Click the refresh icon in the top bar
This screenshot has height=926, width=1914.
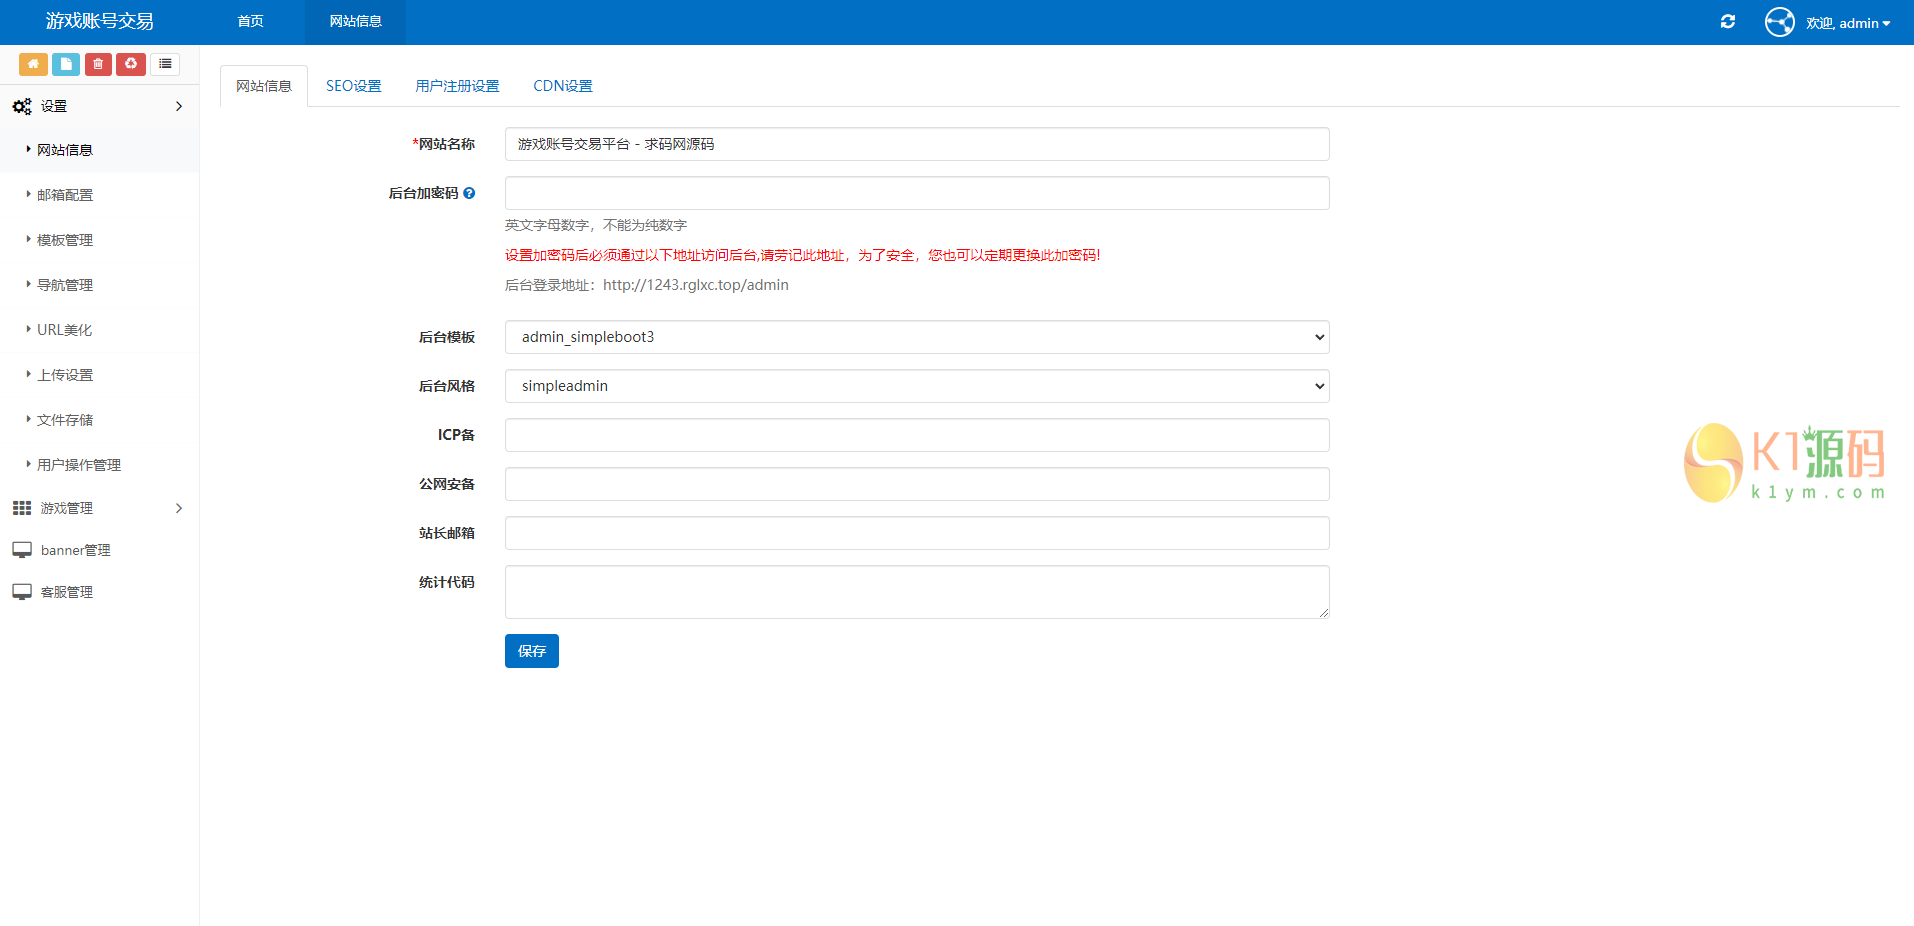tap(1728, 22)
